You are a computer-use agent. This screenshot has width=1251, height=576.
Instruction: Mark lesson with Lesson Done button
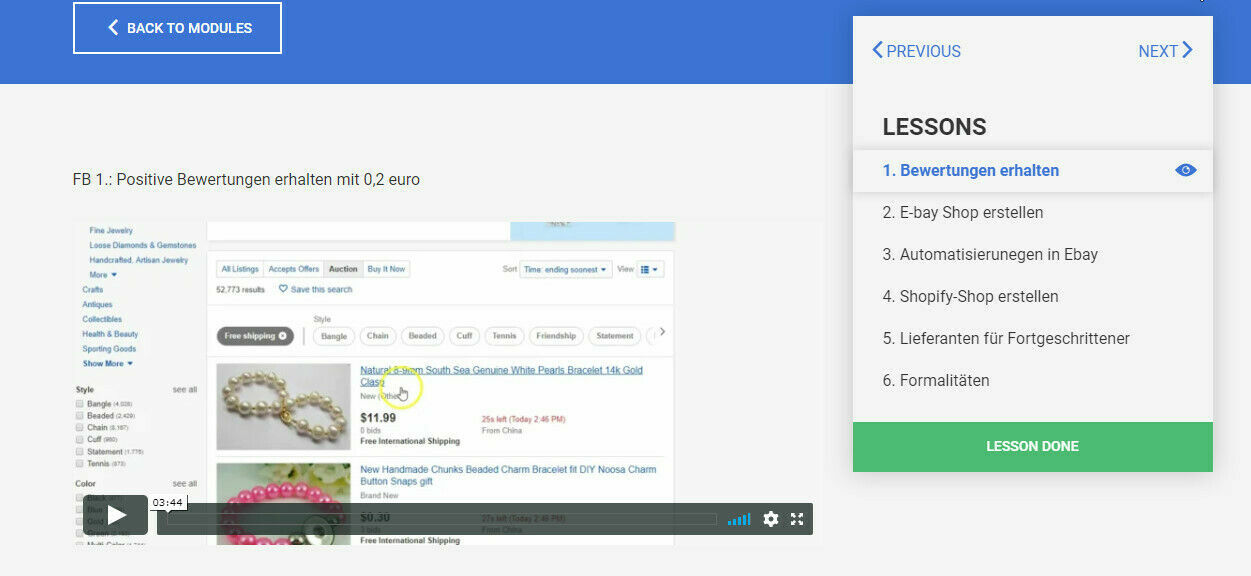click(x=1032, y=447)
